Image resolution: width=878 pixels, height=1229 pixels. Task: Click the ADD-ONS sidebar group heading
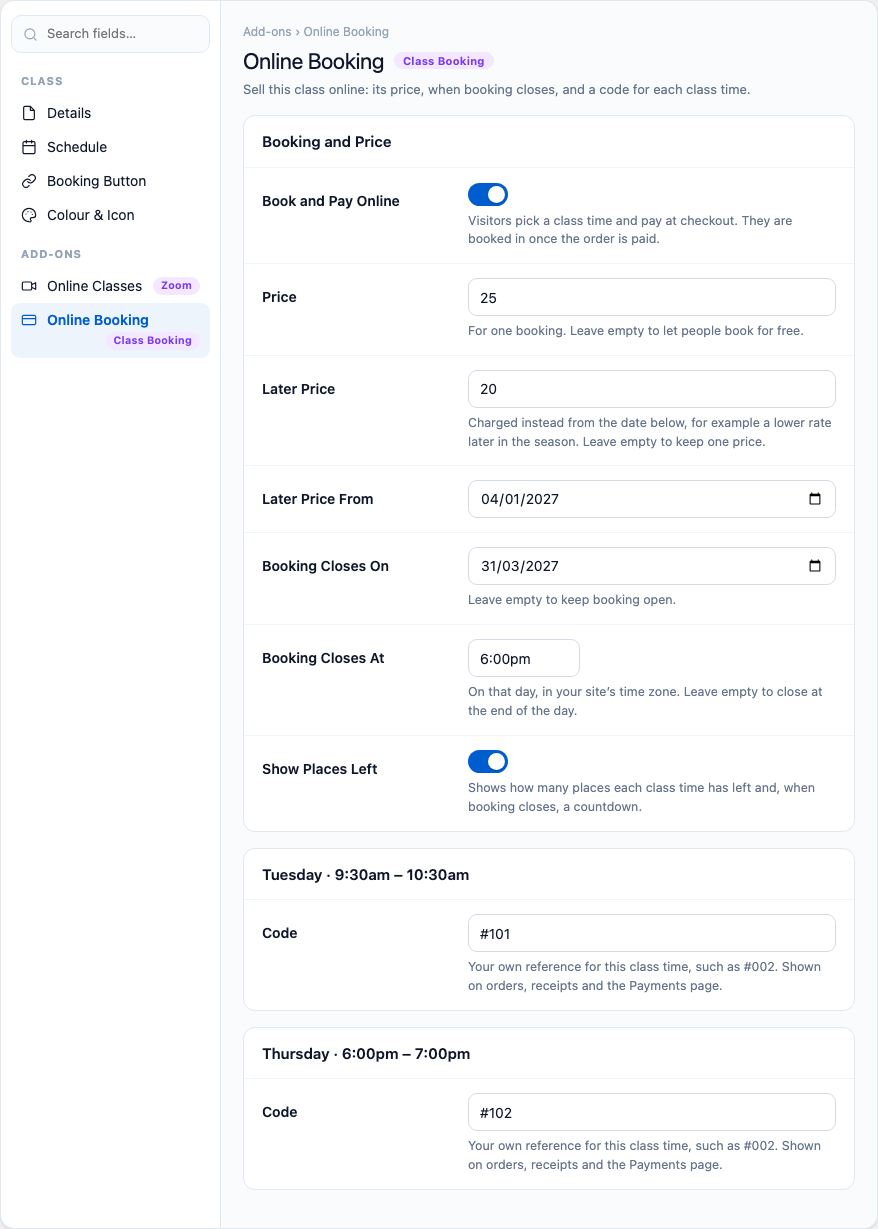[x=51, y=254]
